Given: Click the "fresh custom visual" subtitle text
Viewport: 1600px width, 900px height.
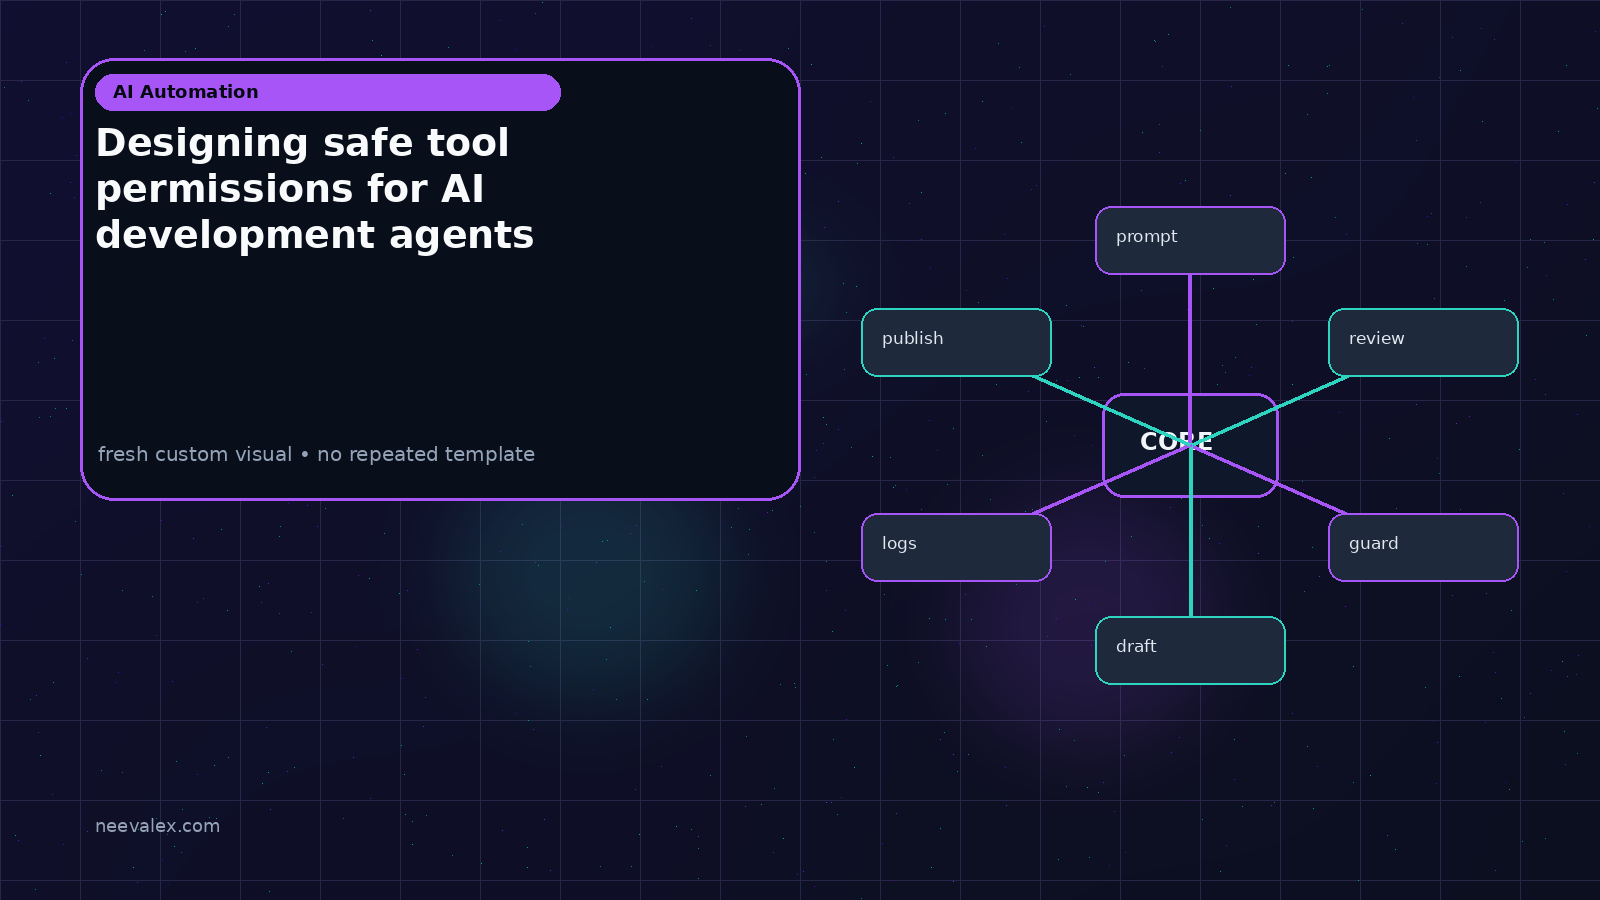Looking at the screenshot, I should click(316, 454).
